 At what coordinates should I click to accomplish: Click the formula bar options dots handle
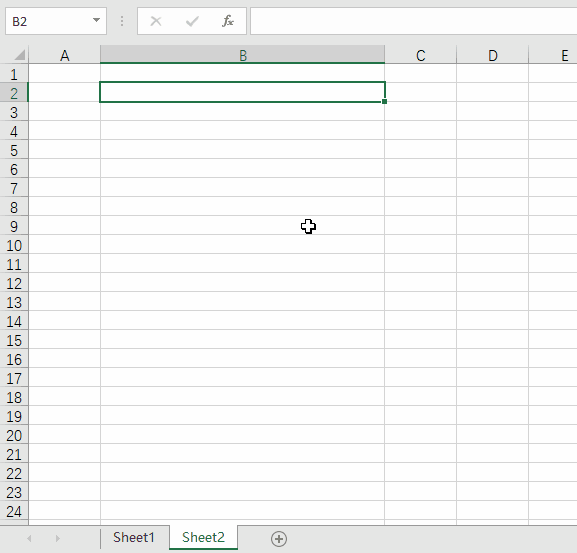pyautogui.click(x=122, y=21)
